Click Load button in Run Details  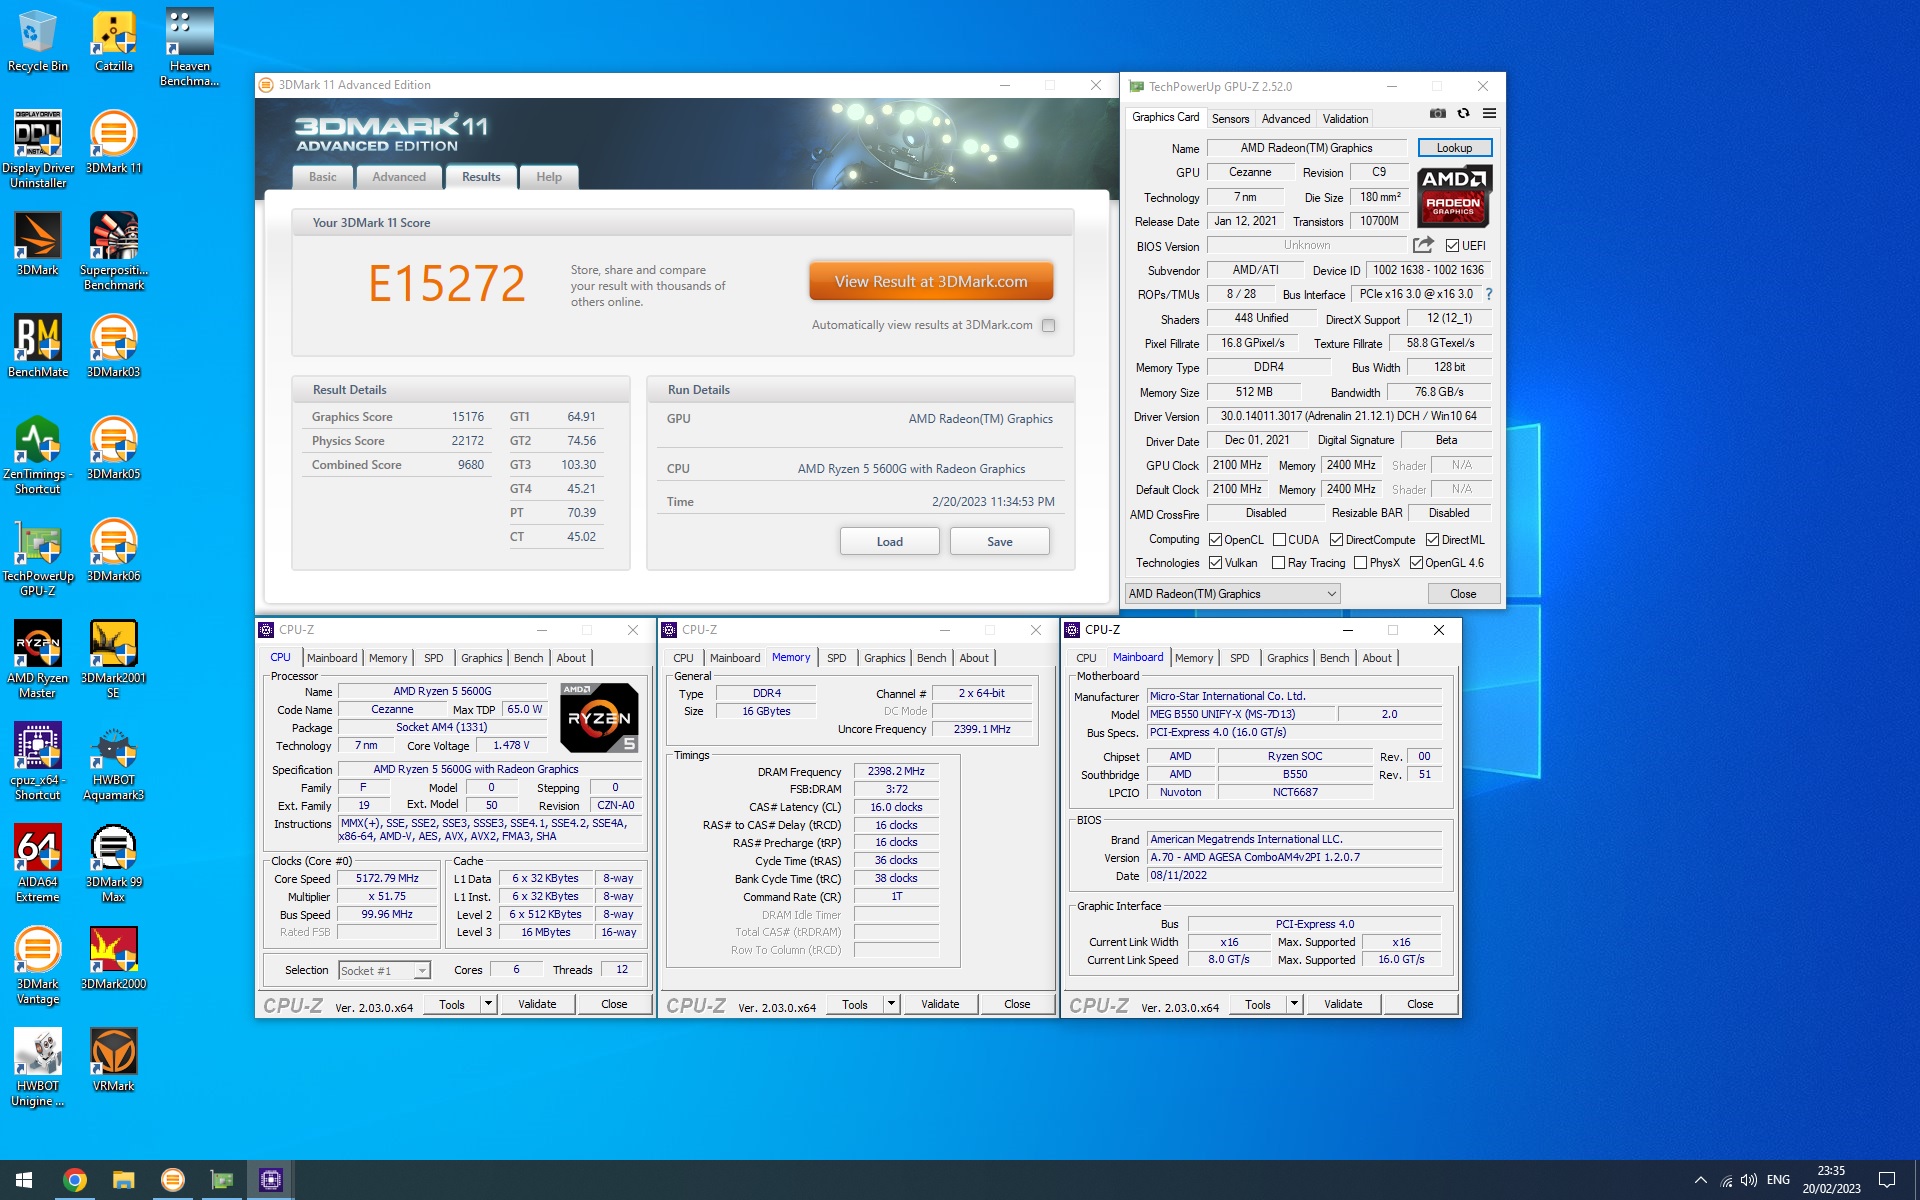pyautogui.click(x=889, y=541)
